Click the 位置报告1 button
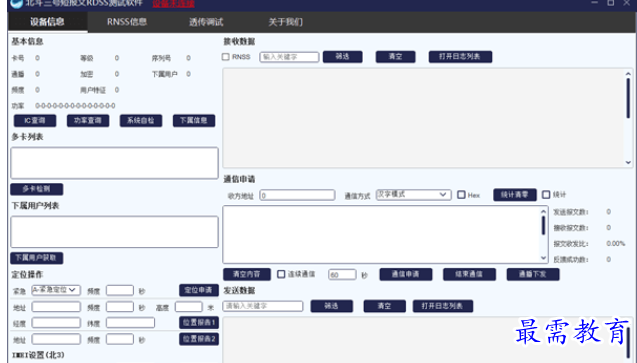637x363 pixels. point(199,322)
